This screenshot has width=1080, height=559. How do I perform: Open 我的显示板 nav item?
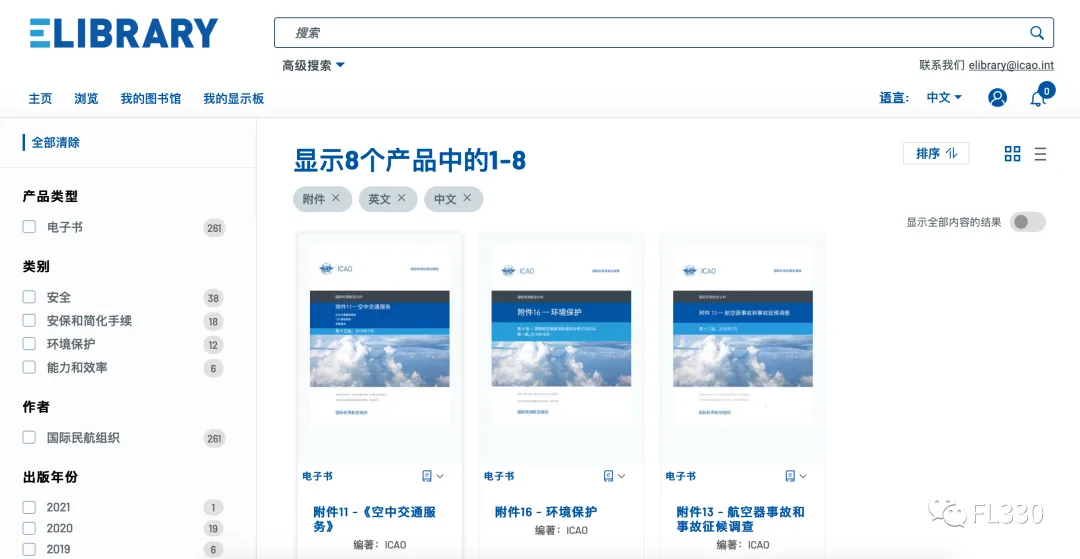[233, 98]
